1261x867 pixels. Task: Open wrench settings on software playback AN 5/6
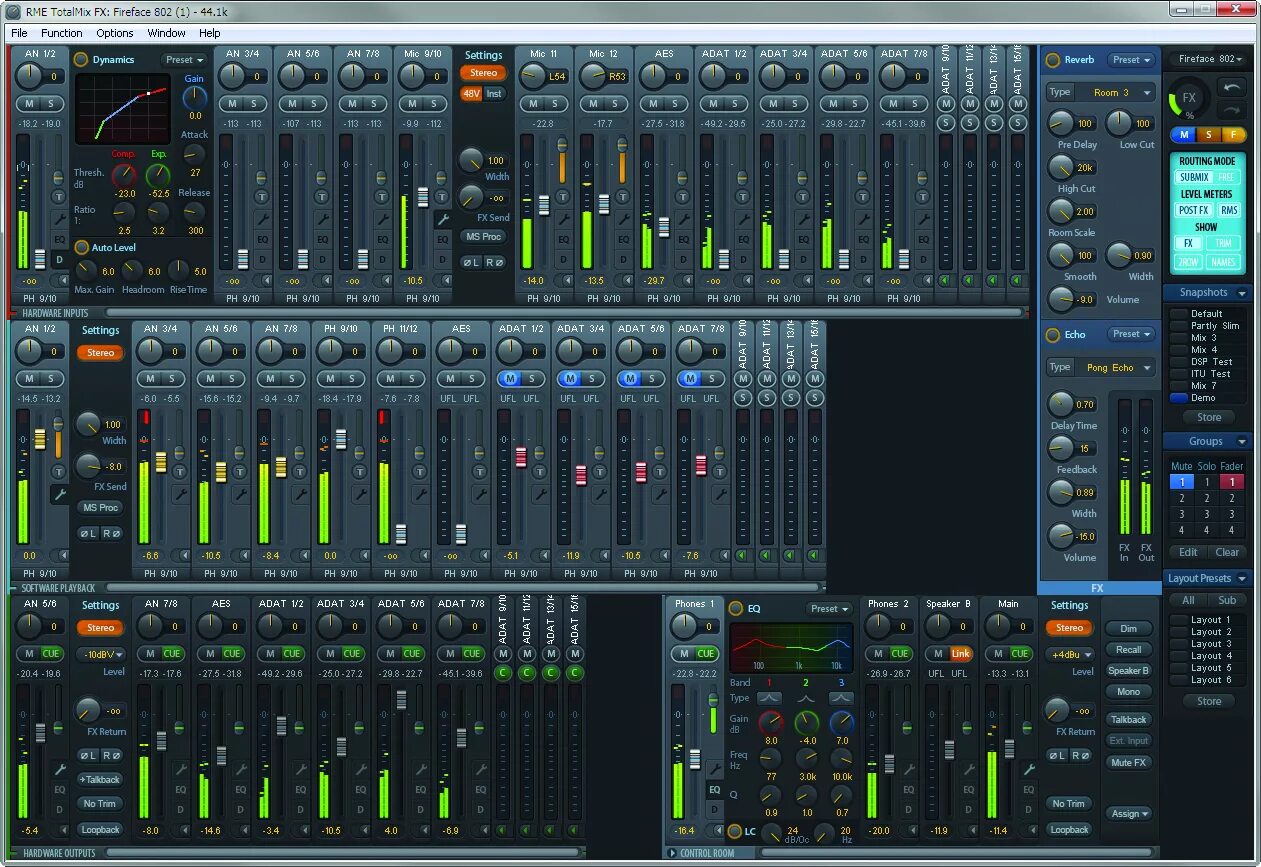(x=239, y=494)
